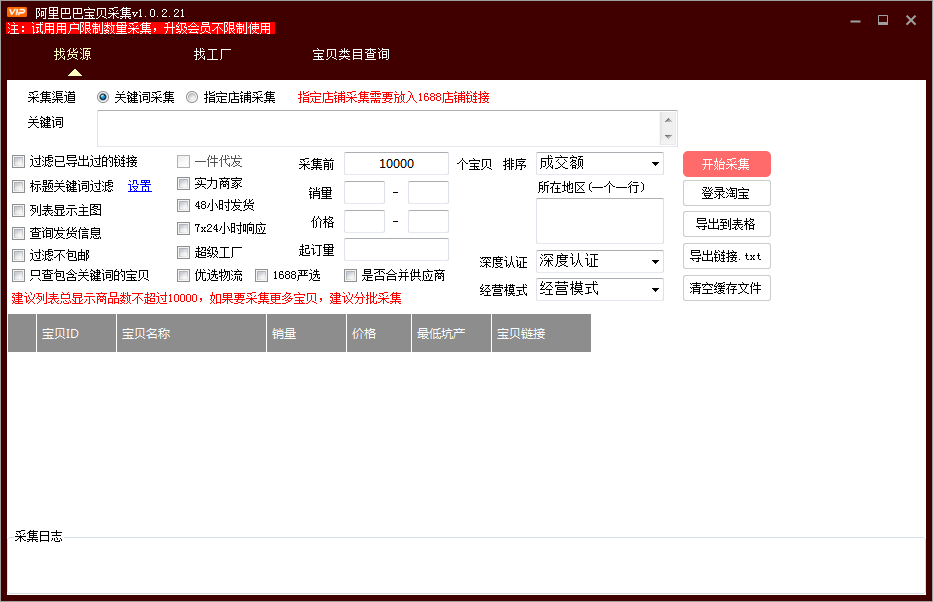
Task: Choose the 指定店铺采集 radio option
Action: pyautogui.click(x=192, y=97)
